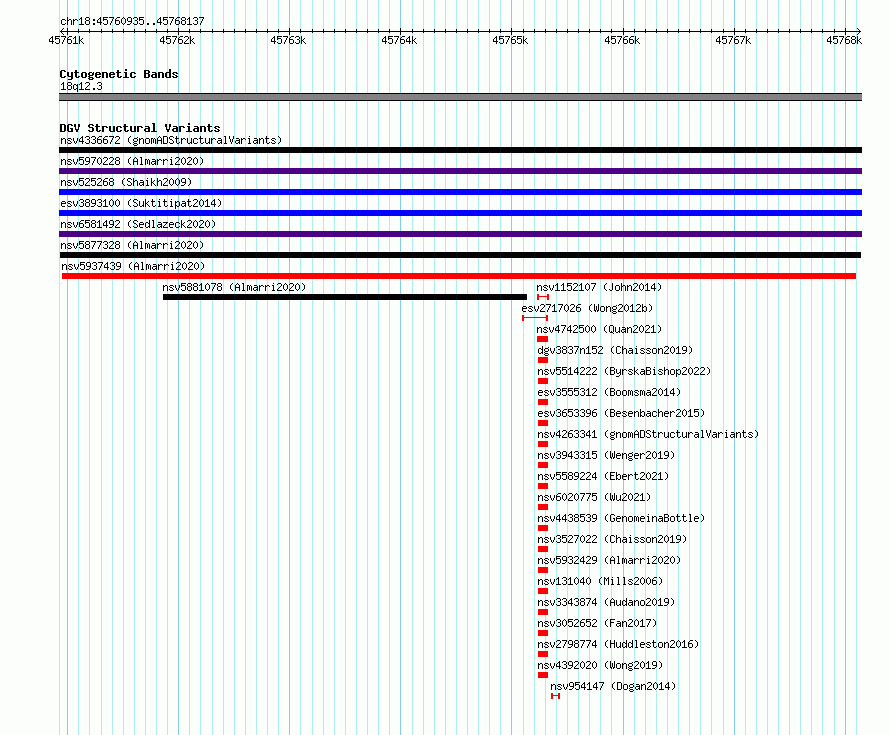890x735 pixels.
Task: Open the nsv5514222 (ByrskaBishop2022) variant
Action: (624, 371)
